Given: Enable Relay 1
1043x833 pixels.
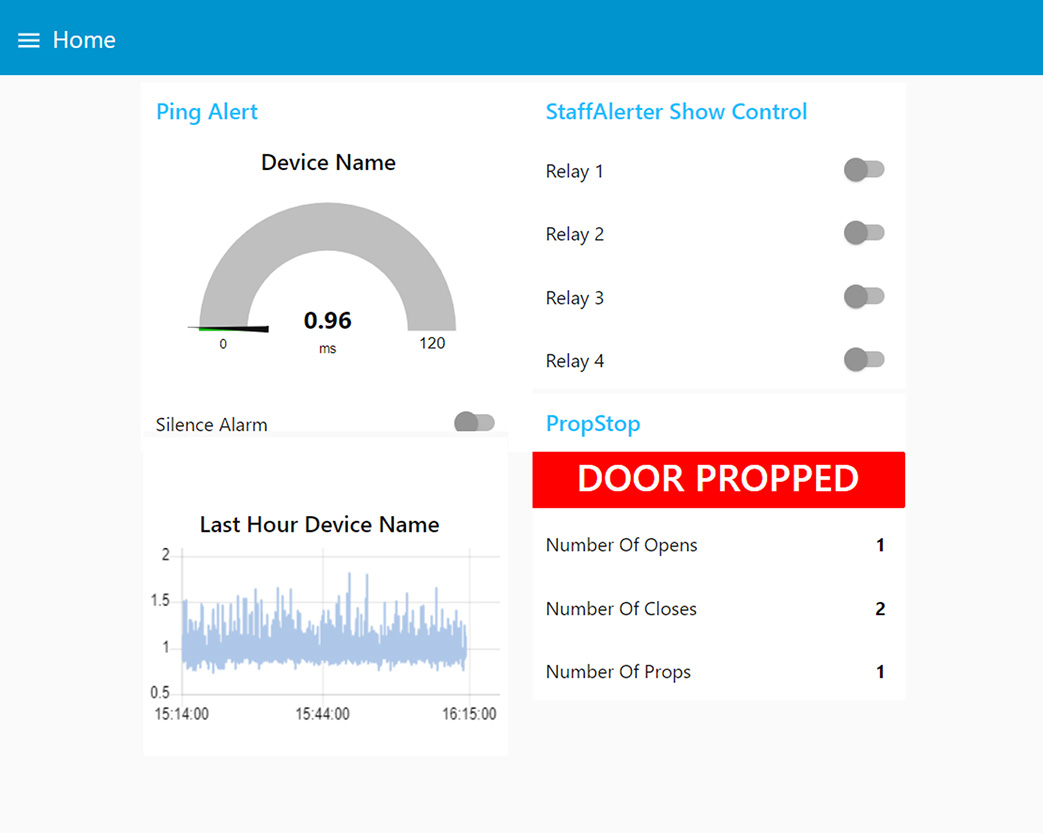Looking at the screenshot, I should [x=864, y=169].
